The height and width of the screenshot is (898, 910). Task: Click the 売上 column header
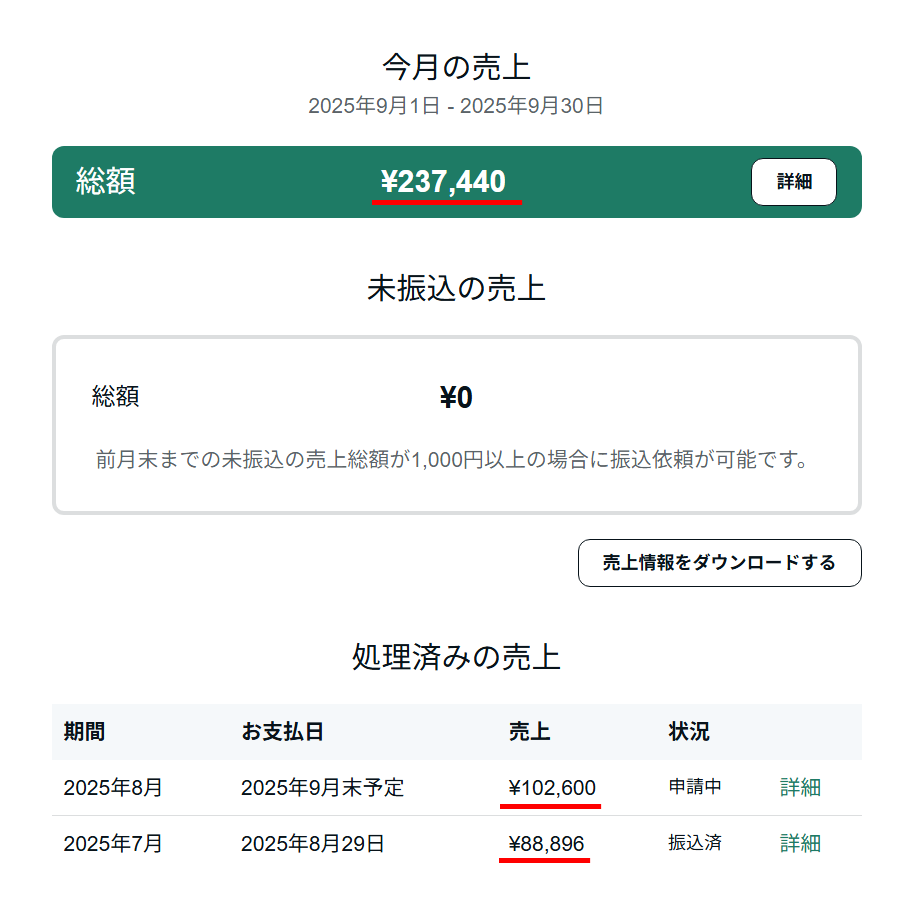529,732
